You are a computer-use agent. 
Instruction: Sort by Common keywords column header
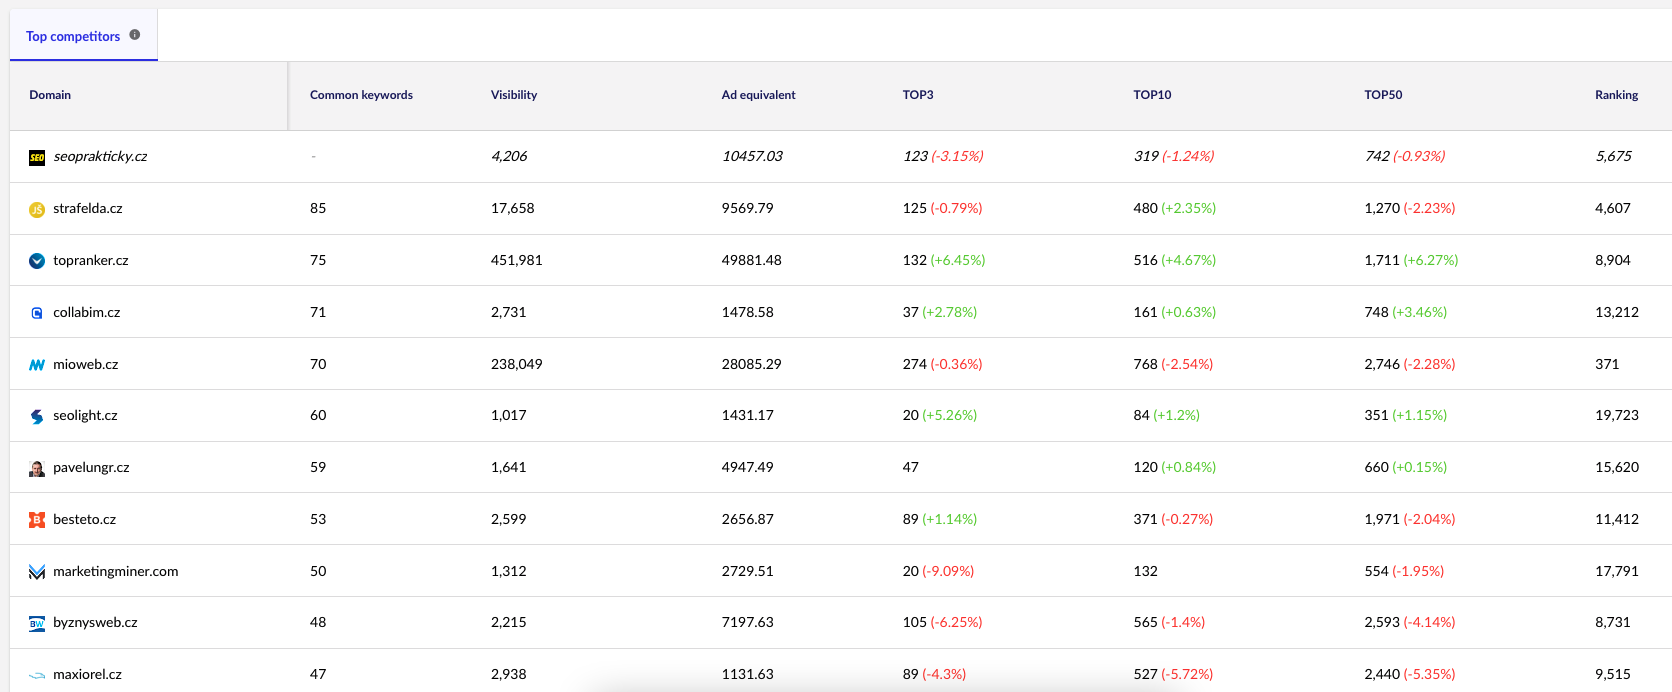(361, 95)
